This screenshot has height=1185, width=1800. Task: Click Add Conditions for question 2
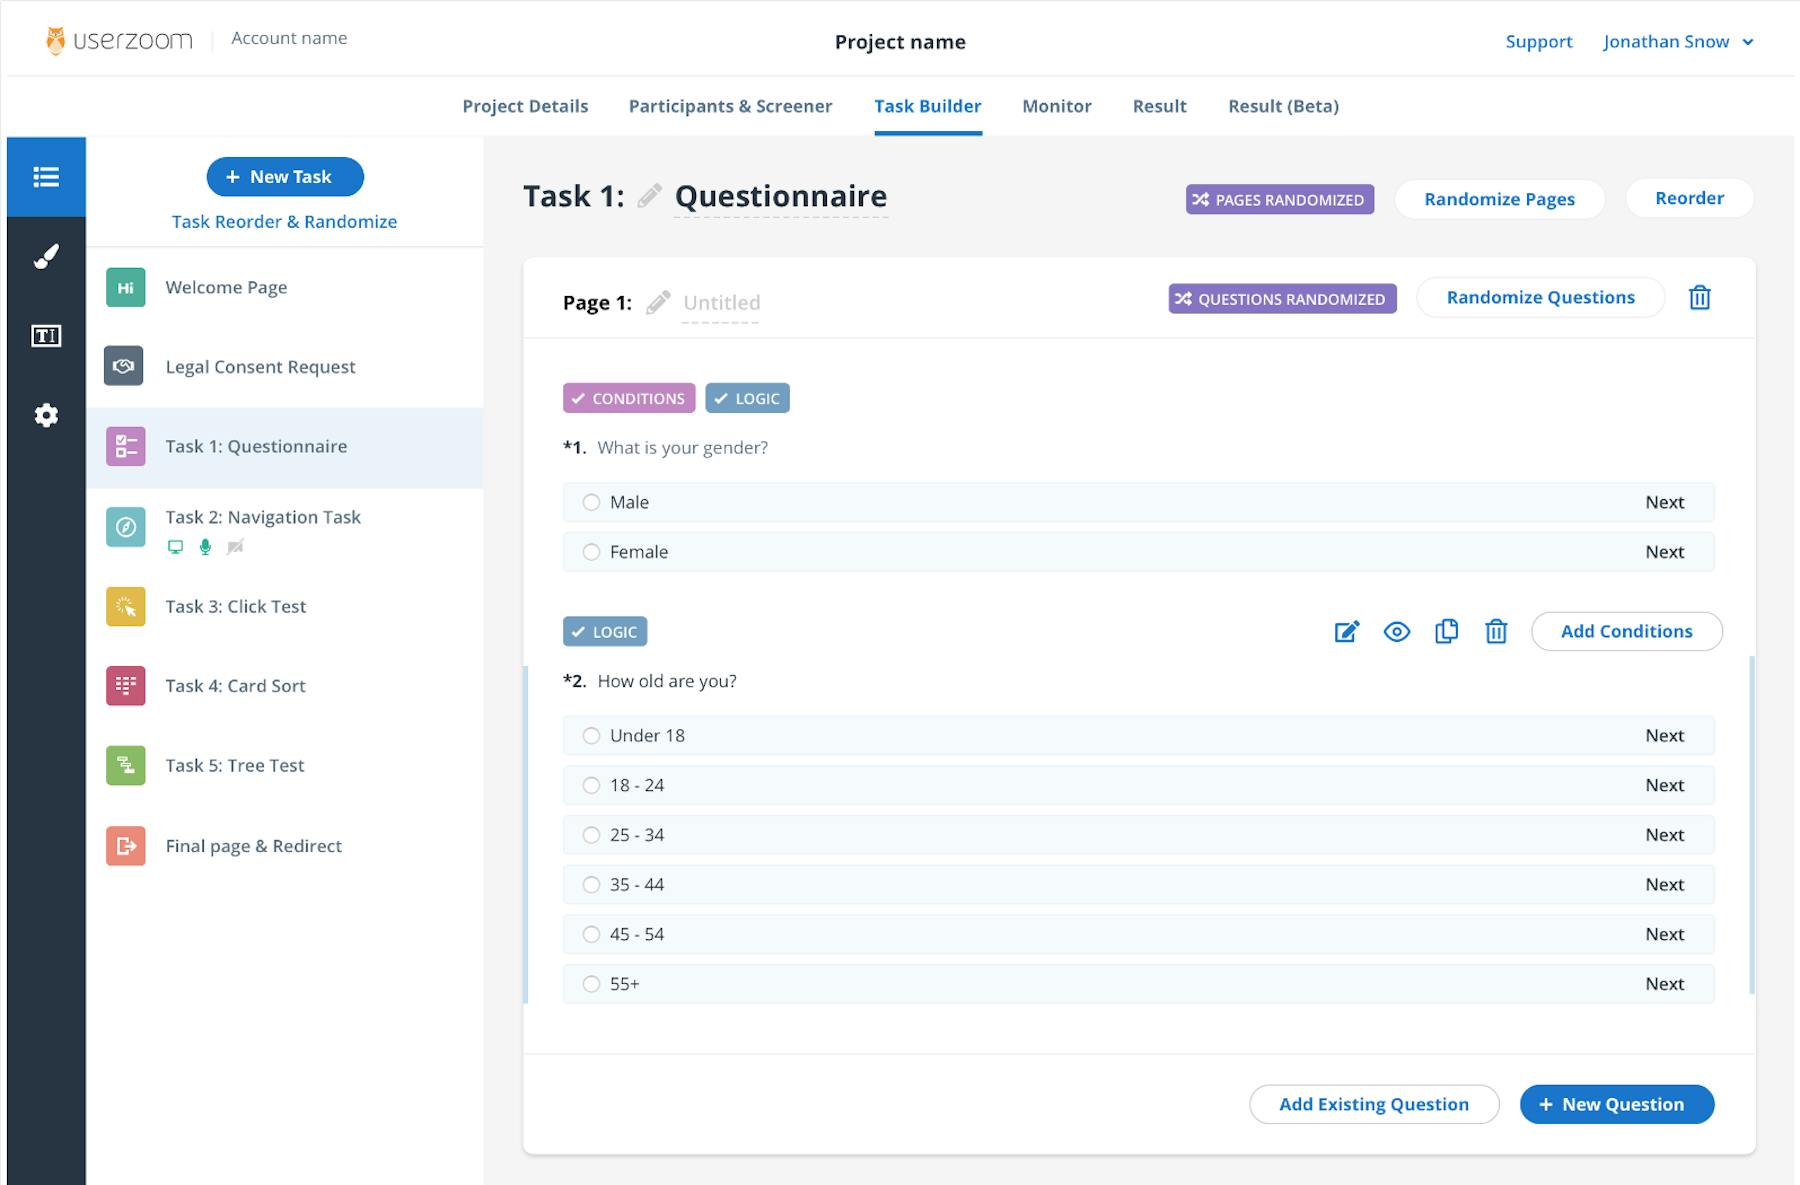tap(1626, 632)
